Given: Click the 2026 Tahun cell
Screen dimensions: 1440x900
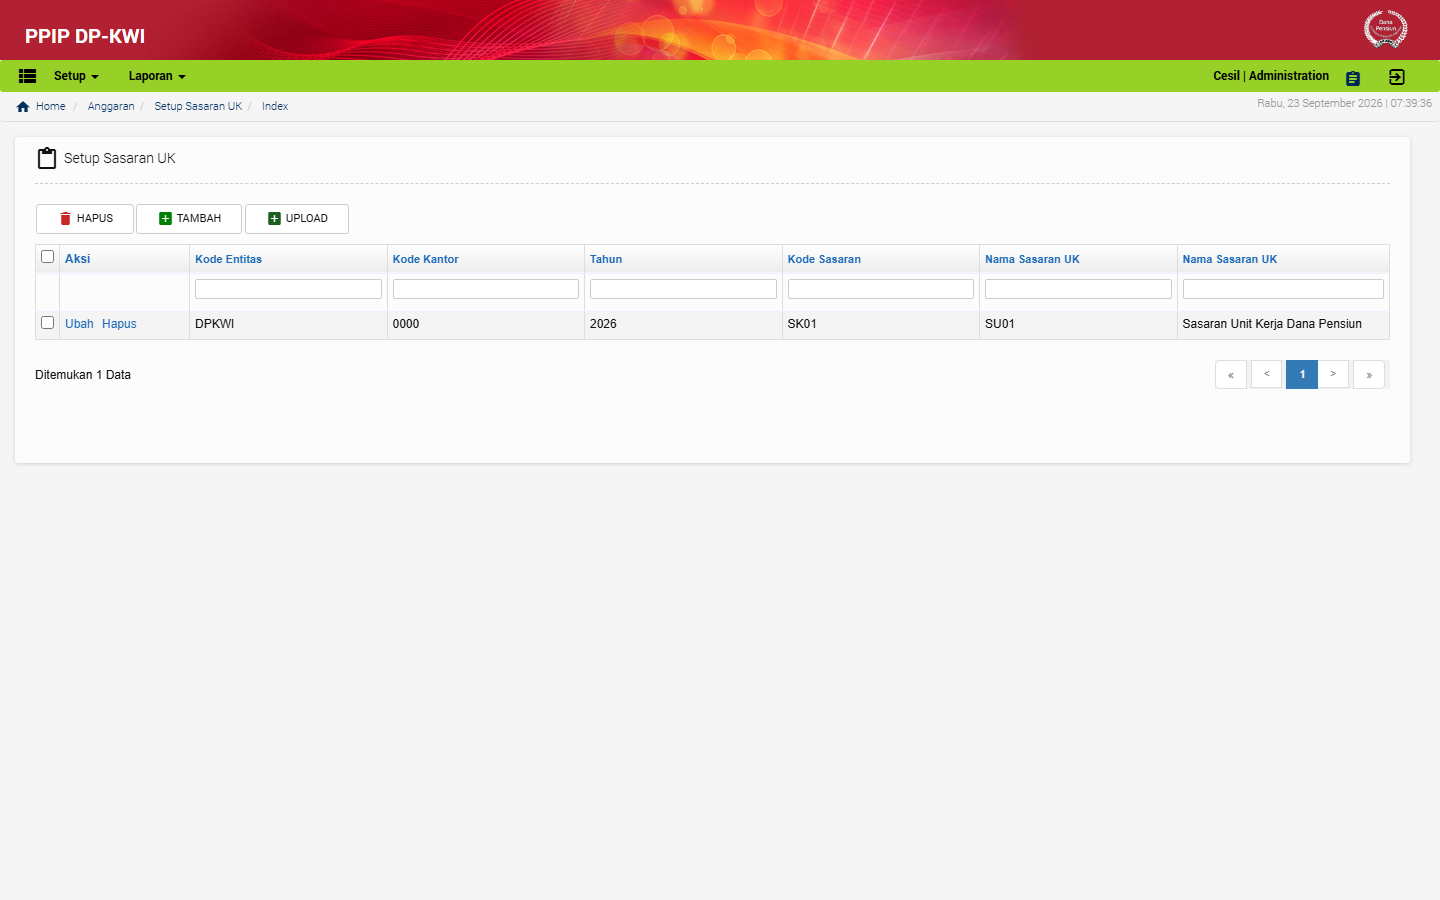Looking at the screenshot, I should [x=683, y=324].
